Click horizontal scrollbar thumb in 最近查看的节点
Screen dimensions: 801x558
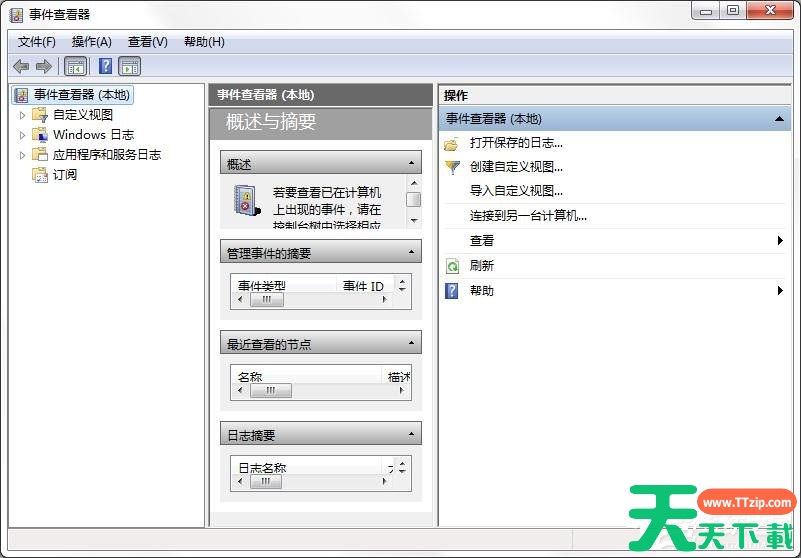point(271,390)
